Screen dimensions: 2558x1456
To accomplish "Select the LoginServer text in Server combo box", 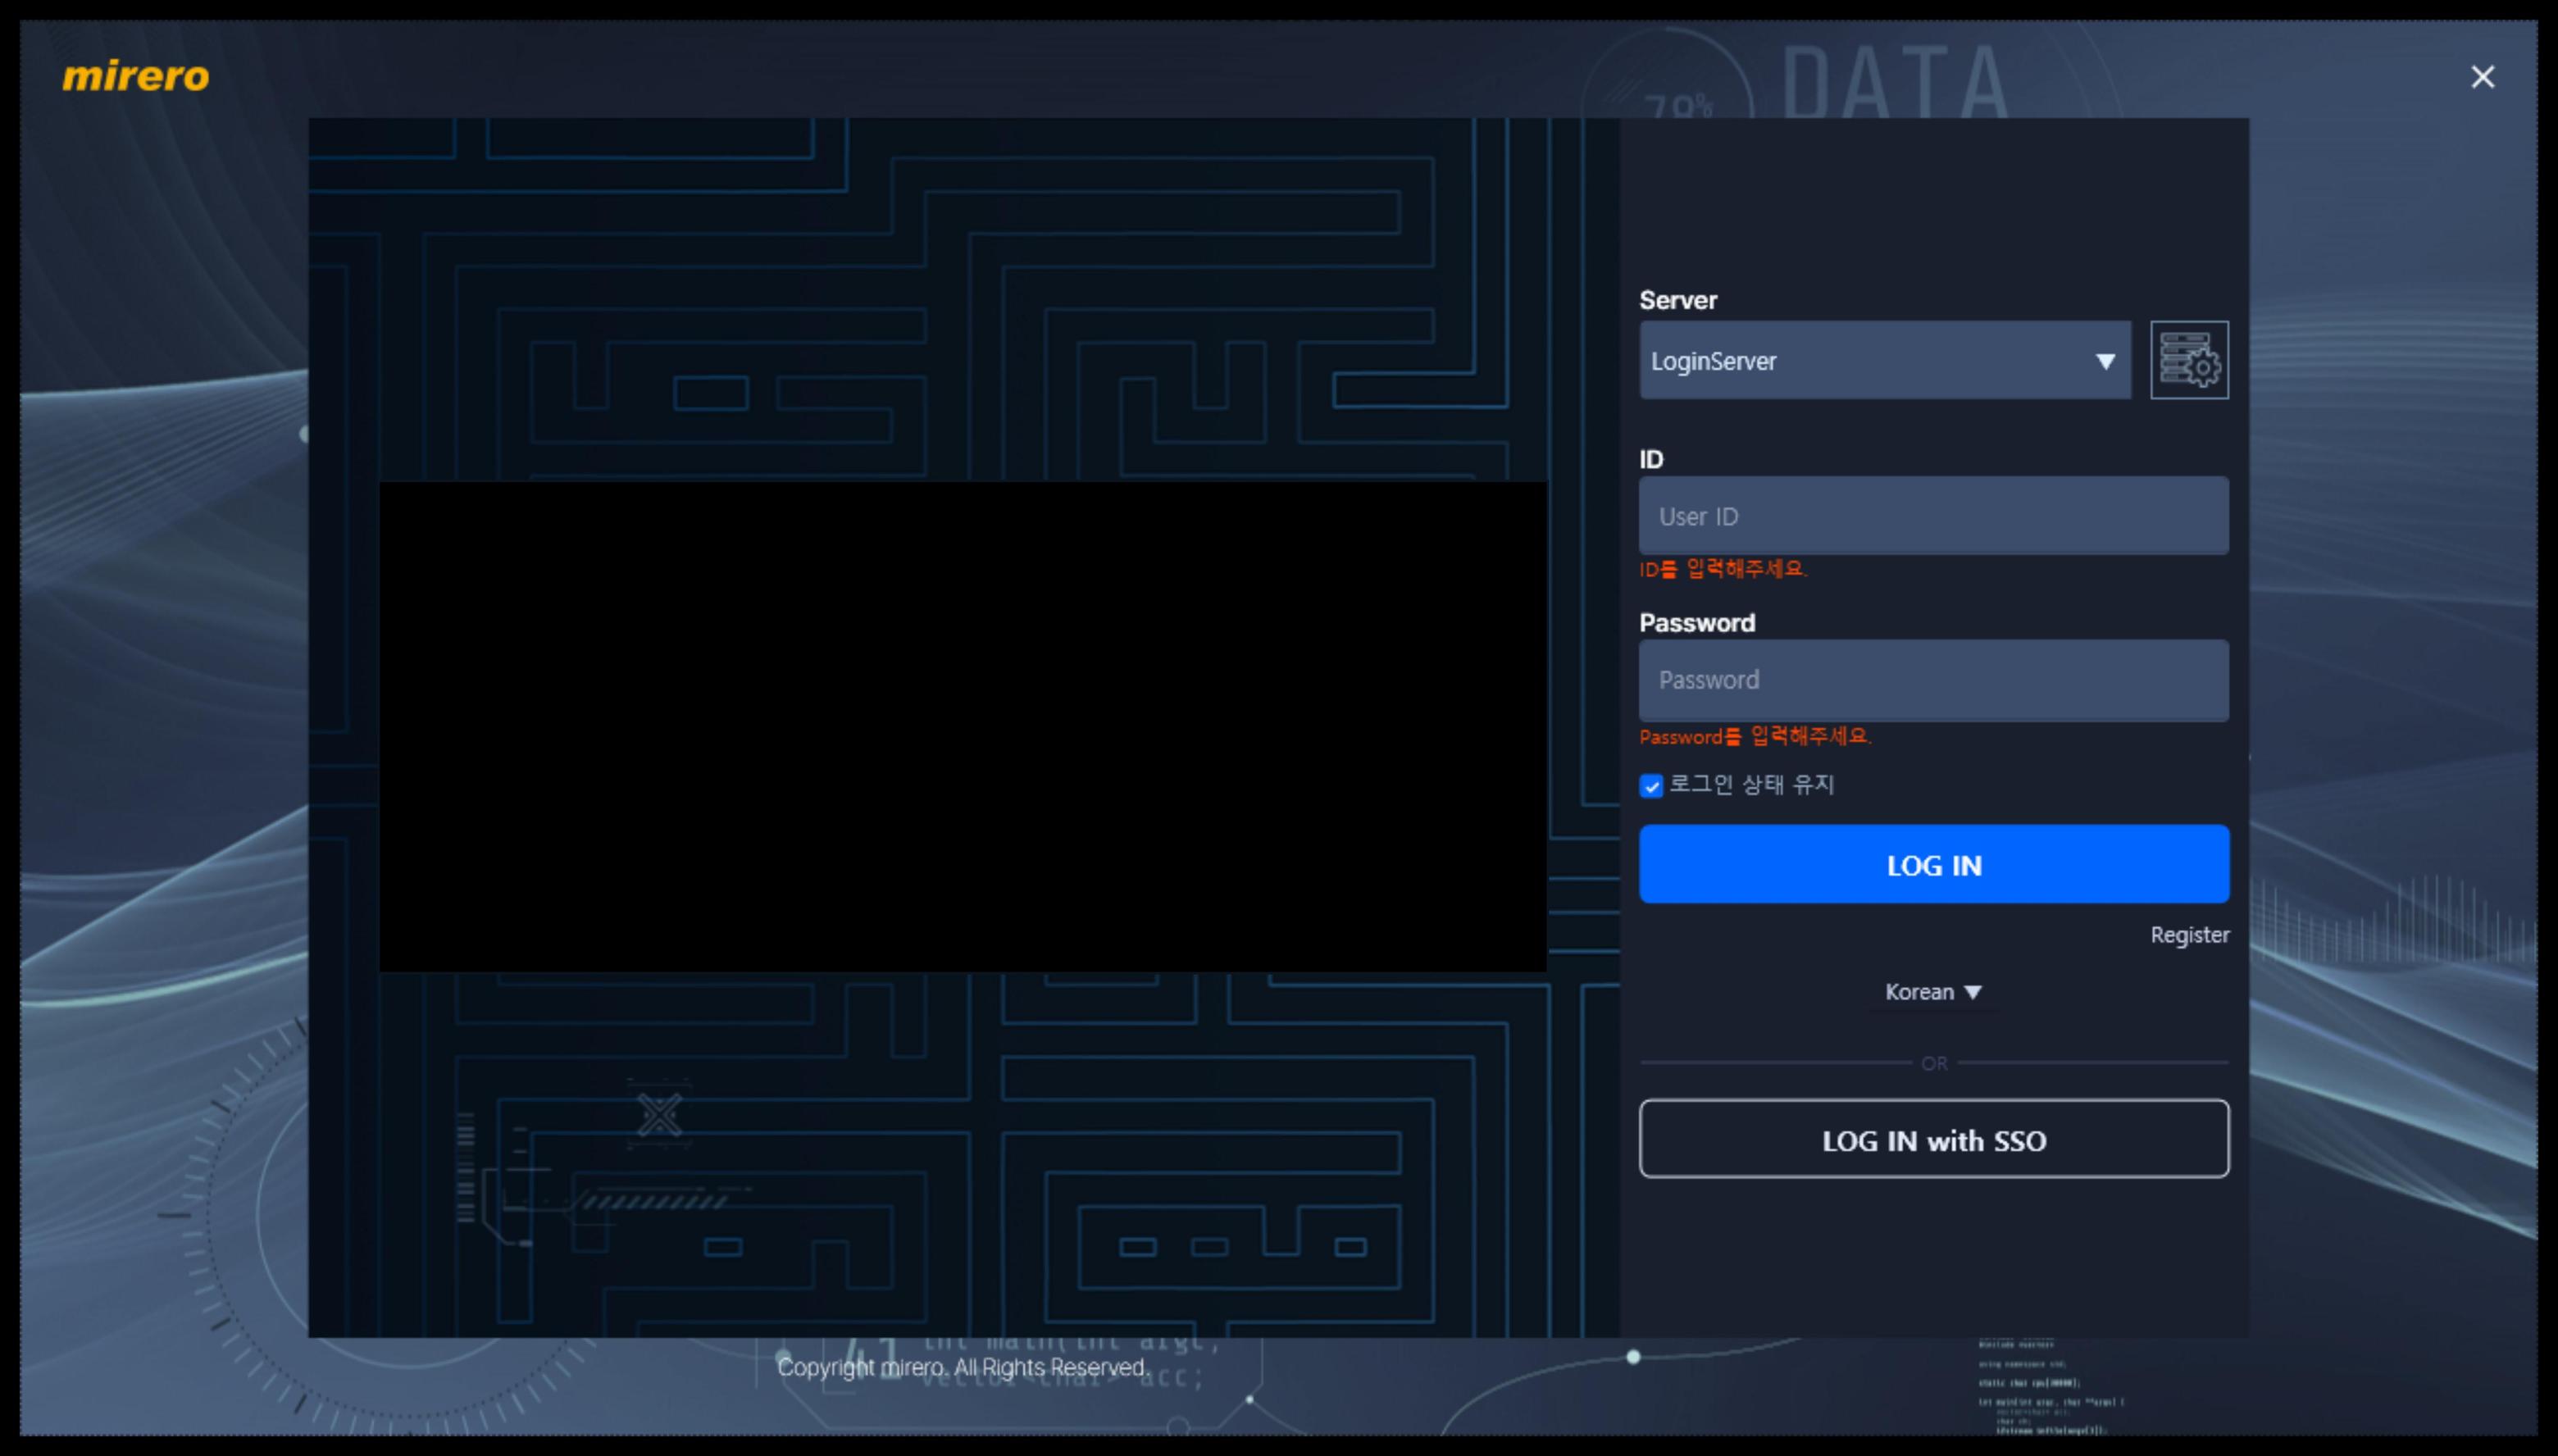I will (1713, 361).
